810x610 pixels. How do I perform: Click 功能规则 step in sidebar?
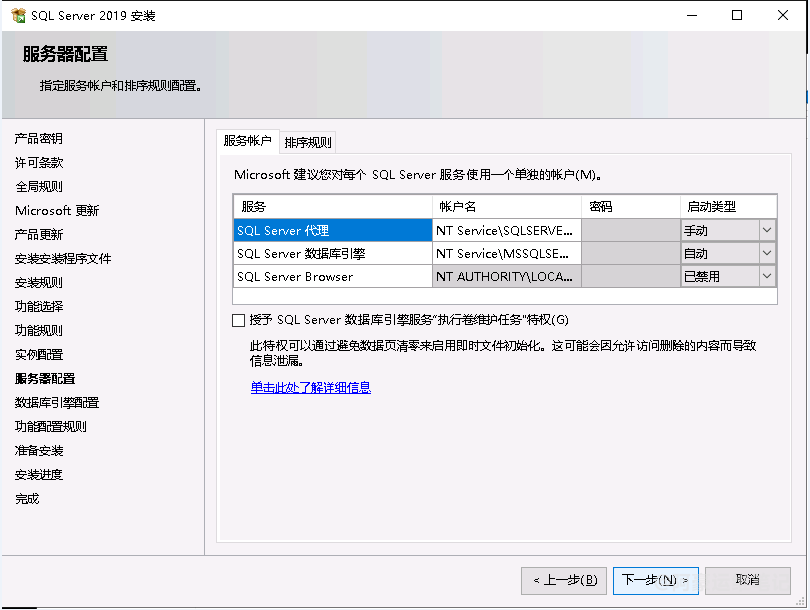coord(39,331)
